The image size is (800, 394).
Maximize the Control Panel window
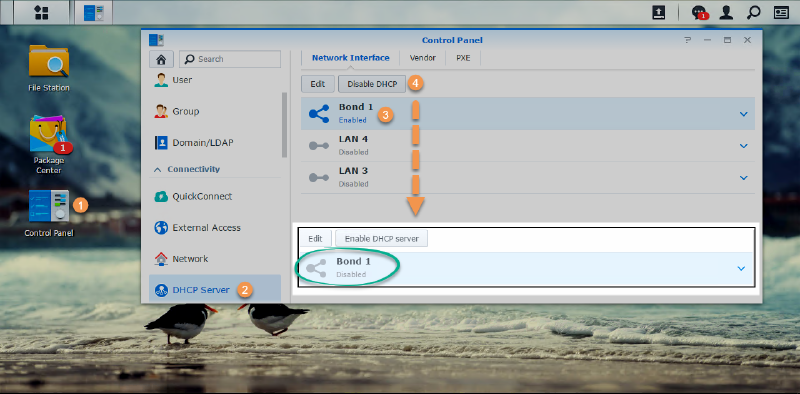click(728, 40)
